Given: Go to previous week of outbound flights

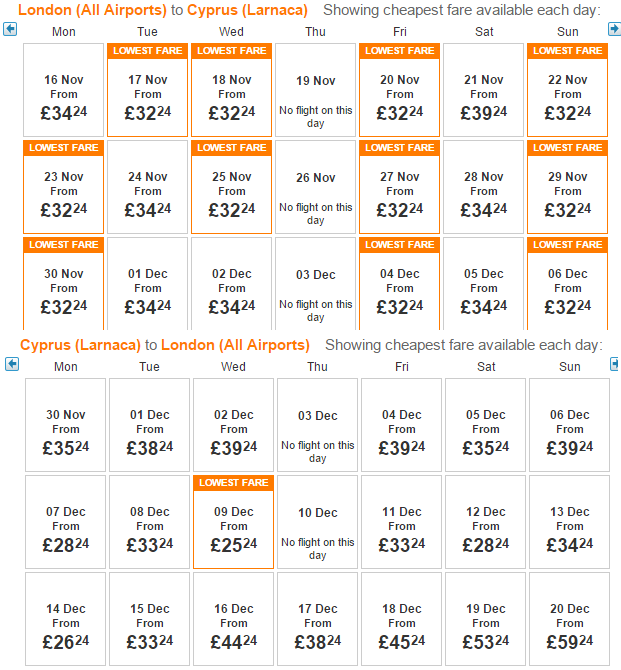Looking at the screenshot, I should click(x=10, y=29).
